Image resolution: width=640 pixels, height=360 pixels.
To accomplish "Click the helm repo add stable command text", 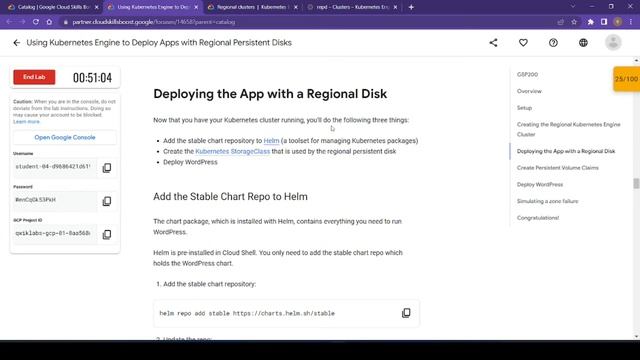I will pos(247,313).
